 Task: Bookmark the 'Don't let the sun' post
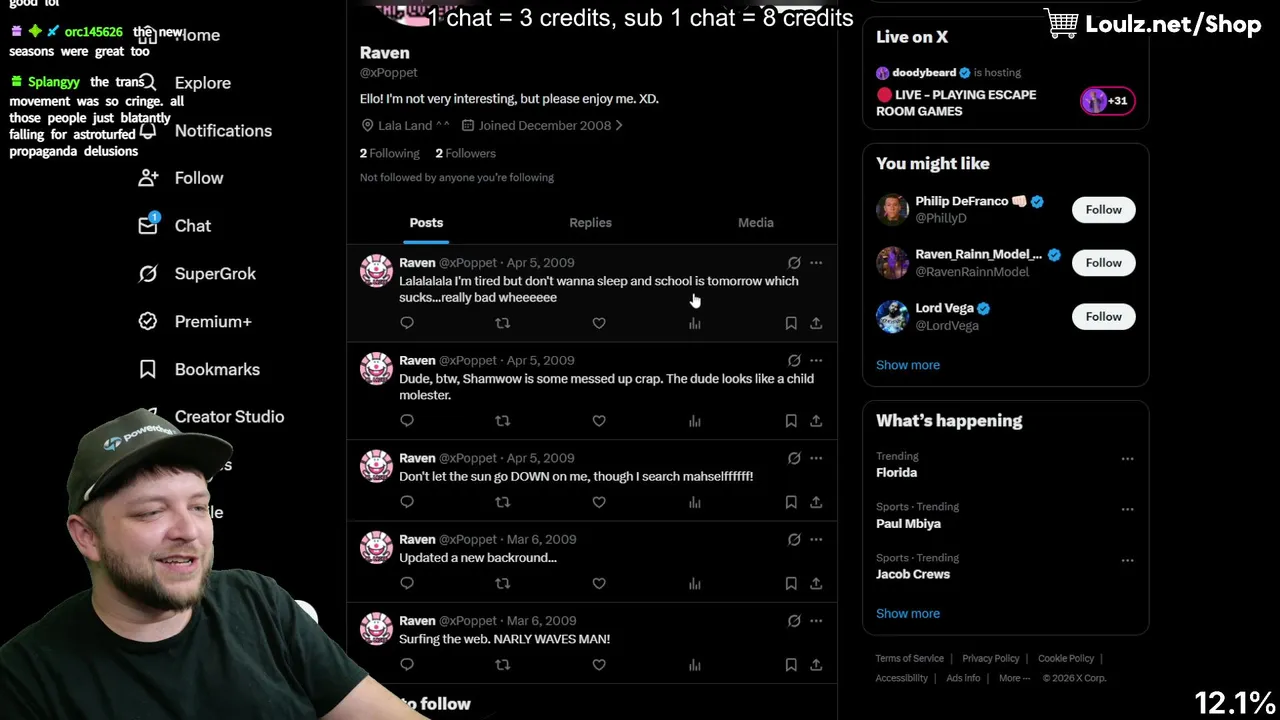[791, 502]
